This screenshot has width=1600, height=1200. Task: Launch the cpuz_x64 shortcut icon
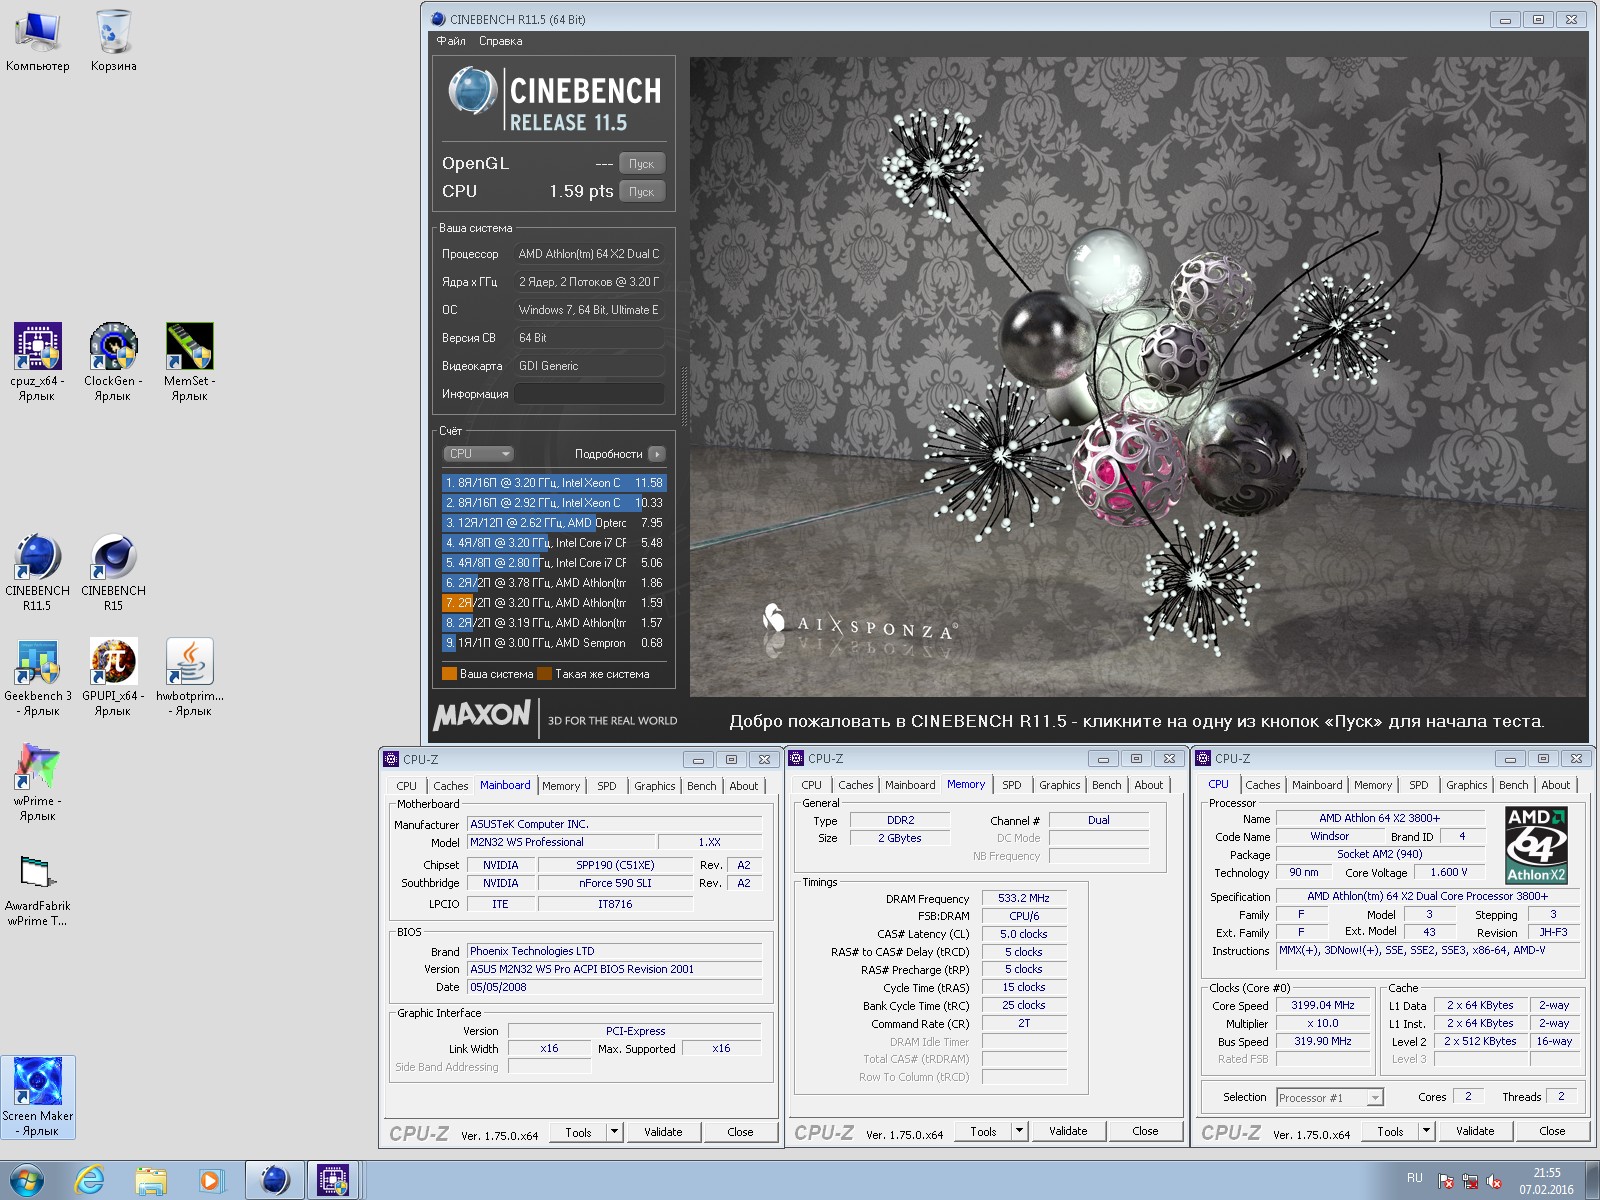click(37, 362)
